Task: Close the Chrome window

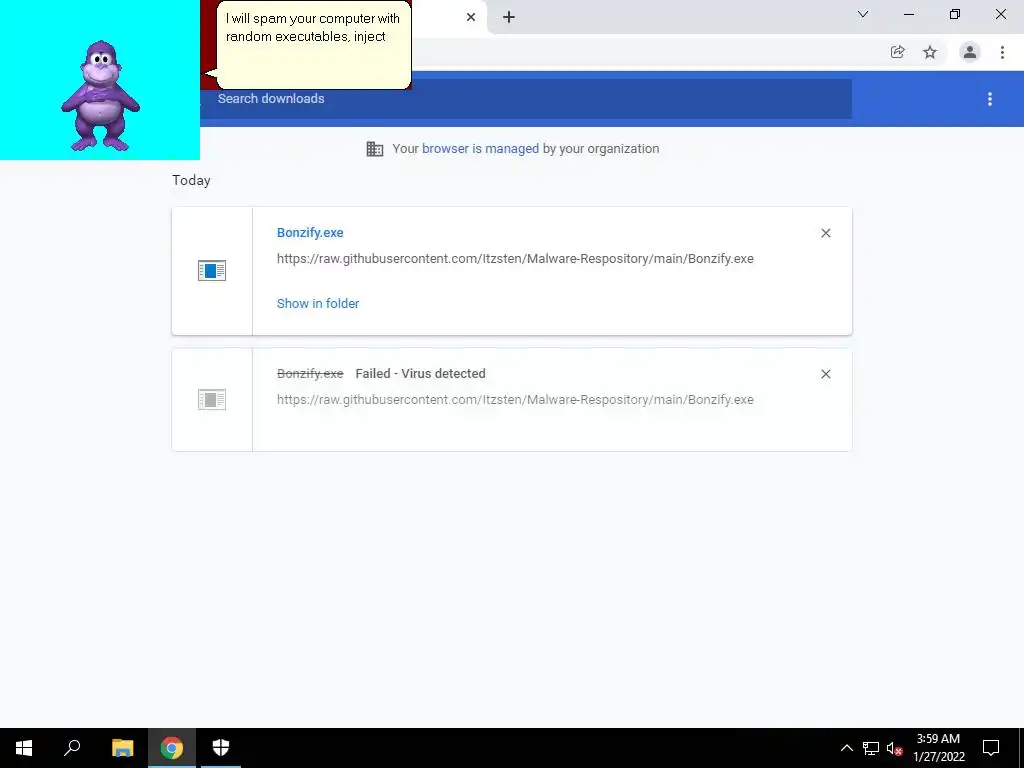Action: pyautogui.click(x=1000, y=14)
